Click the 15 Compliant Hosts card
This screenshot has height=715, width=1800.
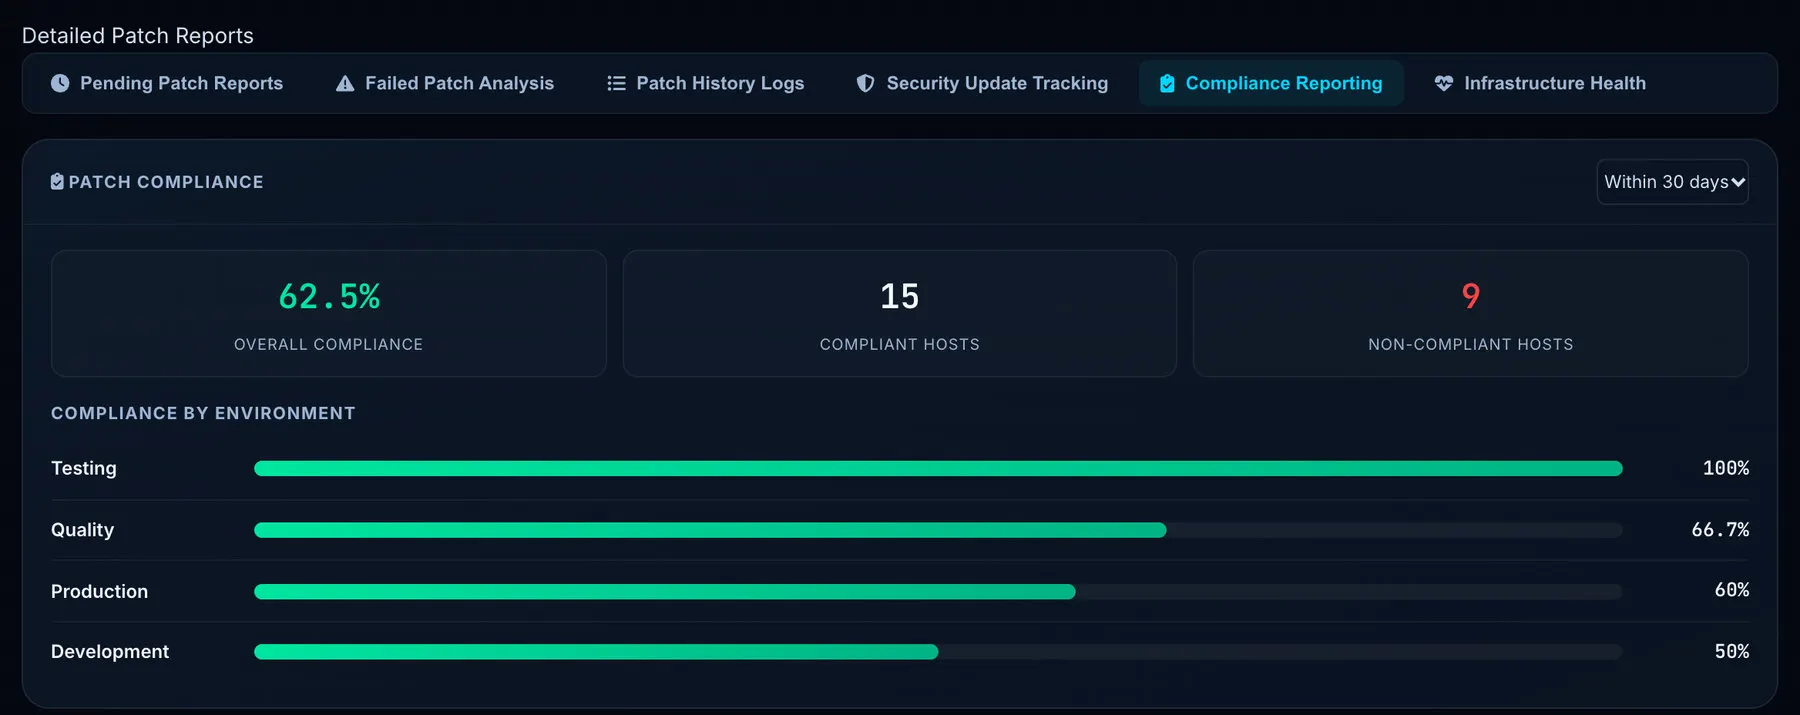coord(900,313)
